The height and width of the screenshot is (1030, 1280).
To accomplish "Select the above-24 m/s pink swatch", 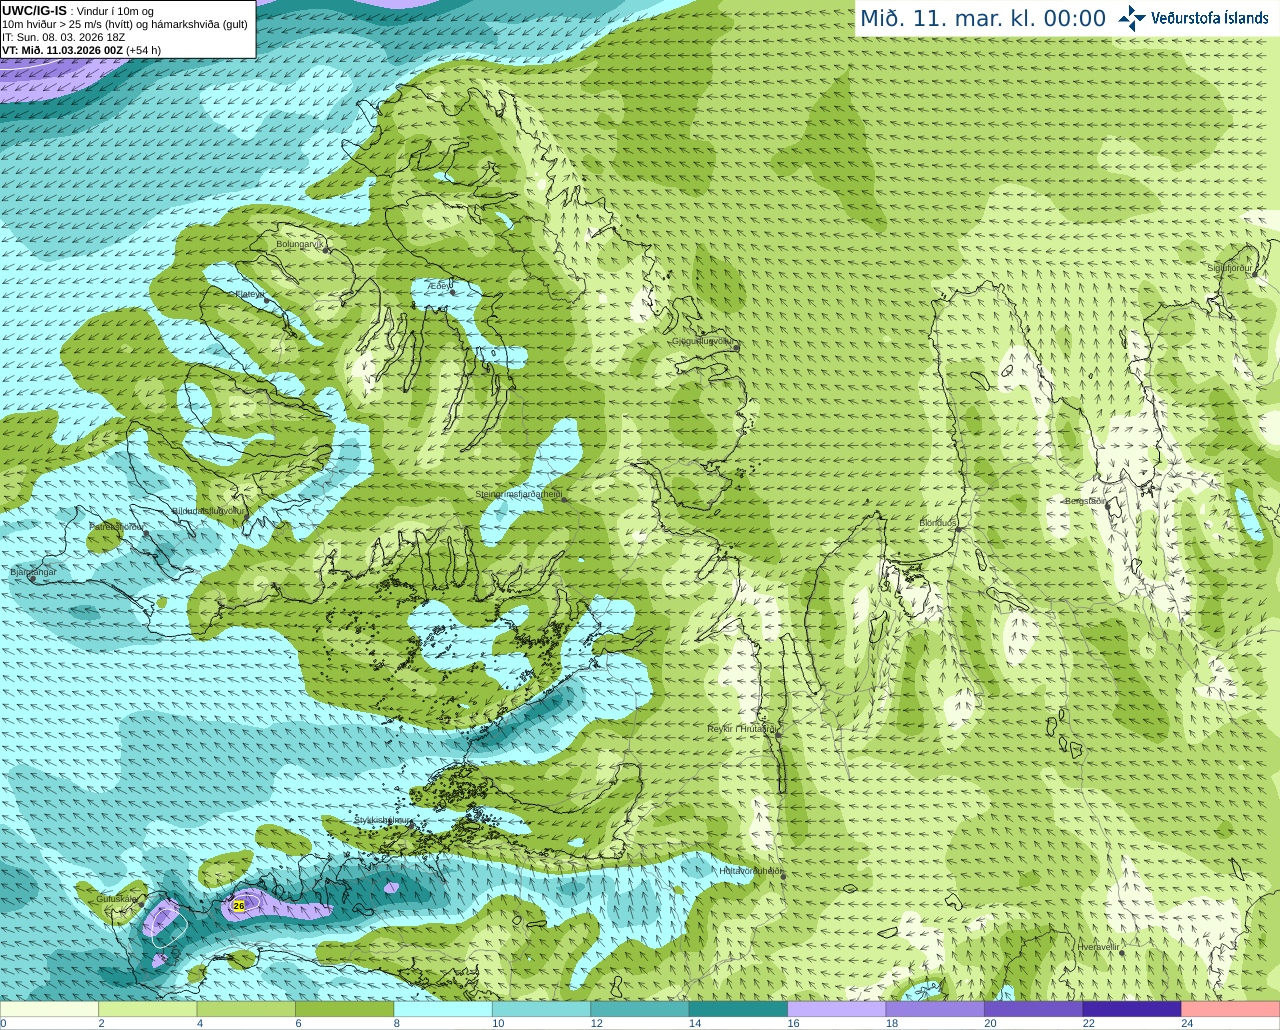I will pos(1231,1009).
